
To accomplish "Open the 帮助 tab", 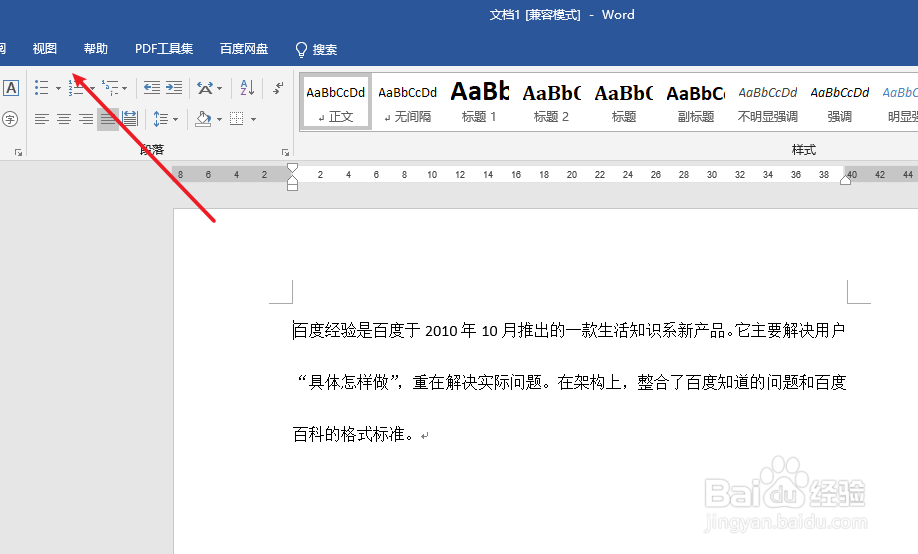I will pyautogui.click(x=95, y=49).
